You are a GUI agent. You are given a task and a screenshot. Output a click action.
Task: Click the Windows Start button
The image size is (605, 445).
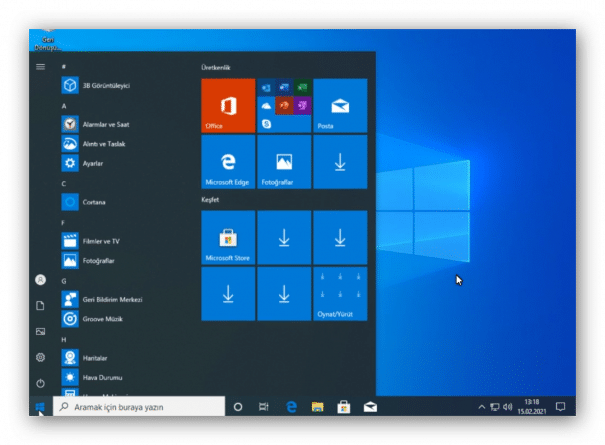[x=40, y=406]
